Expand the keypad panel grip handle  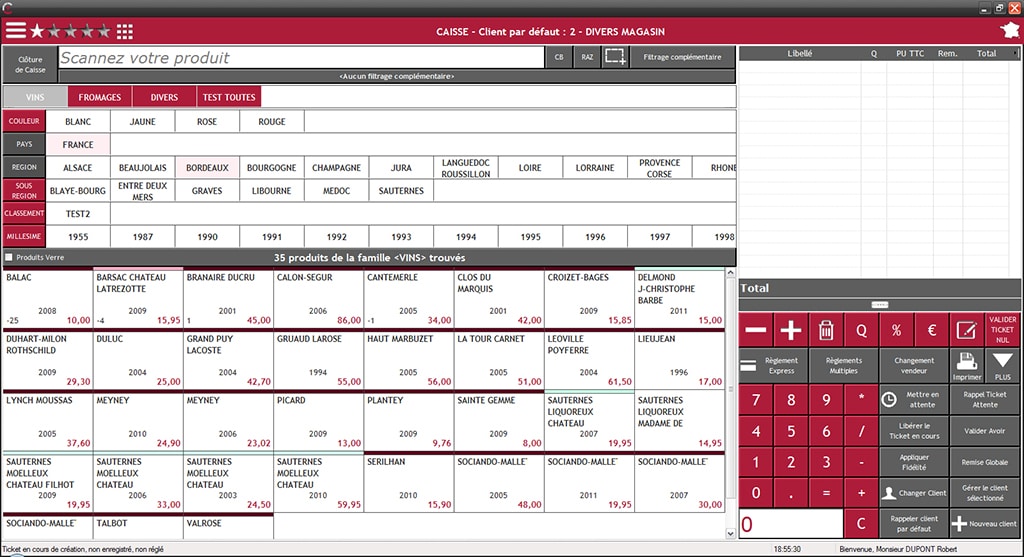(879, 304)
